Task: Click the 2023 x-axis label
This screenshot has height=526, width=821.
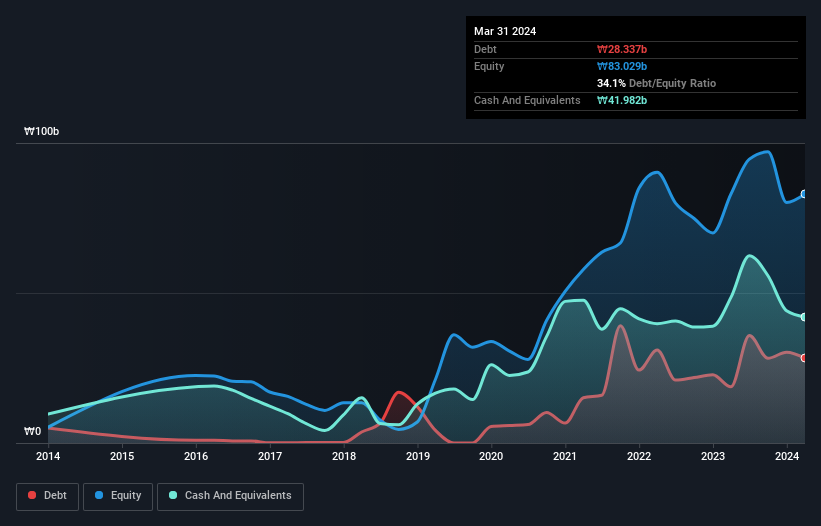Action: (x=713, y=456)
